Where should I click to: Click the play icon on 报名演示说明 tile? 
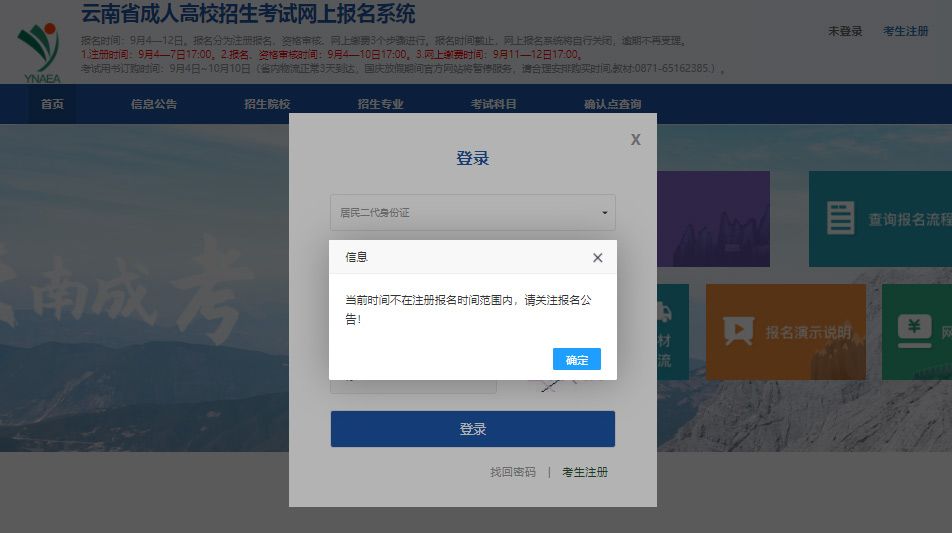pos(738,331)
